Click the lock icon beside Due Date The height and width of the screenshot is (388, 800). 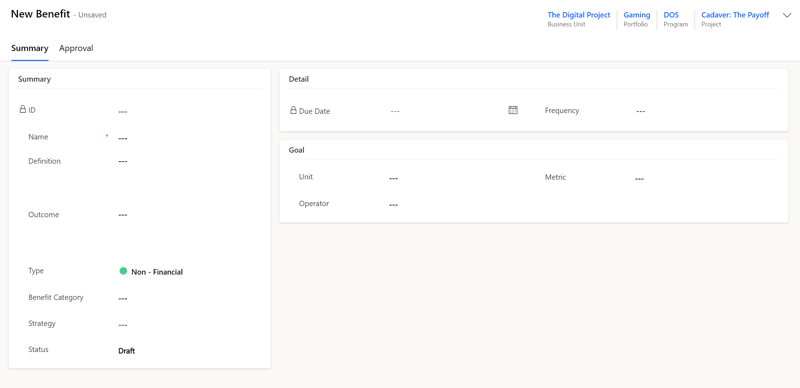point(293,110)
